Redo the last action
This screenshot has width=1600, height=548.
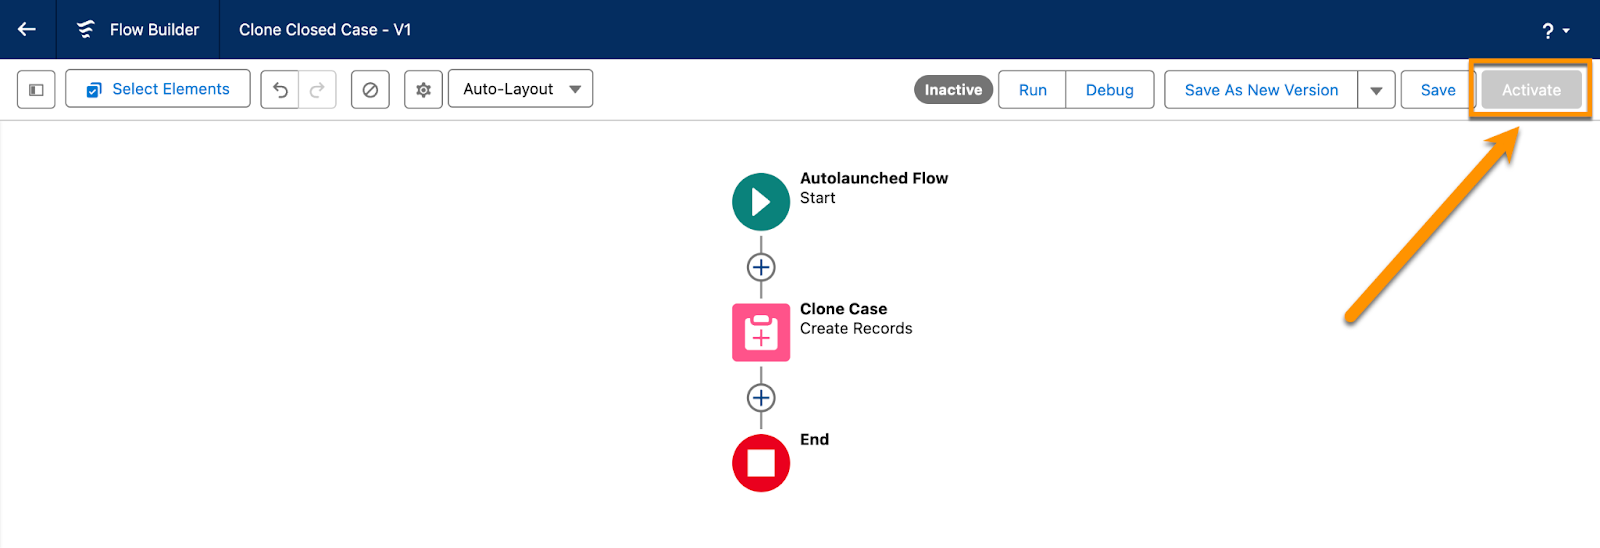tap(317, 89)
